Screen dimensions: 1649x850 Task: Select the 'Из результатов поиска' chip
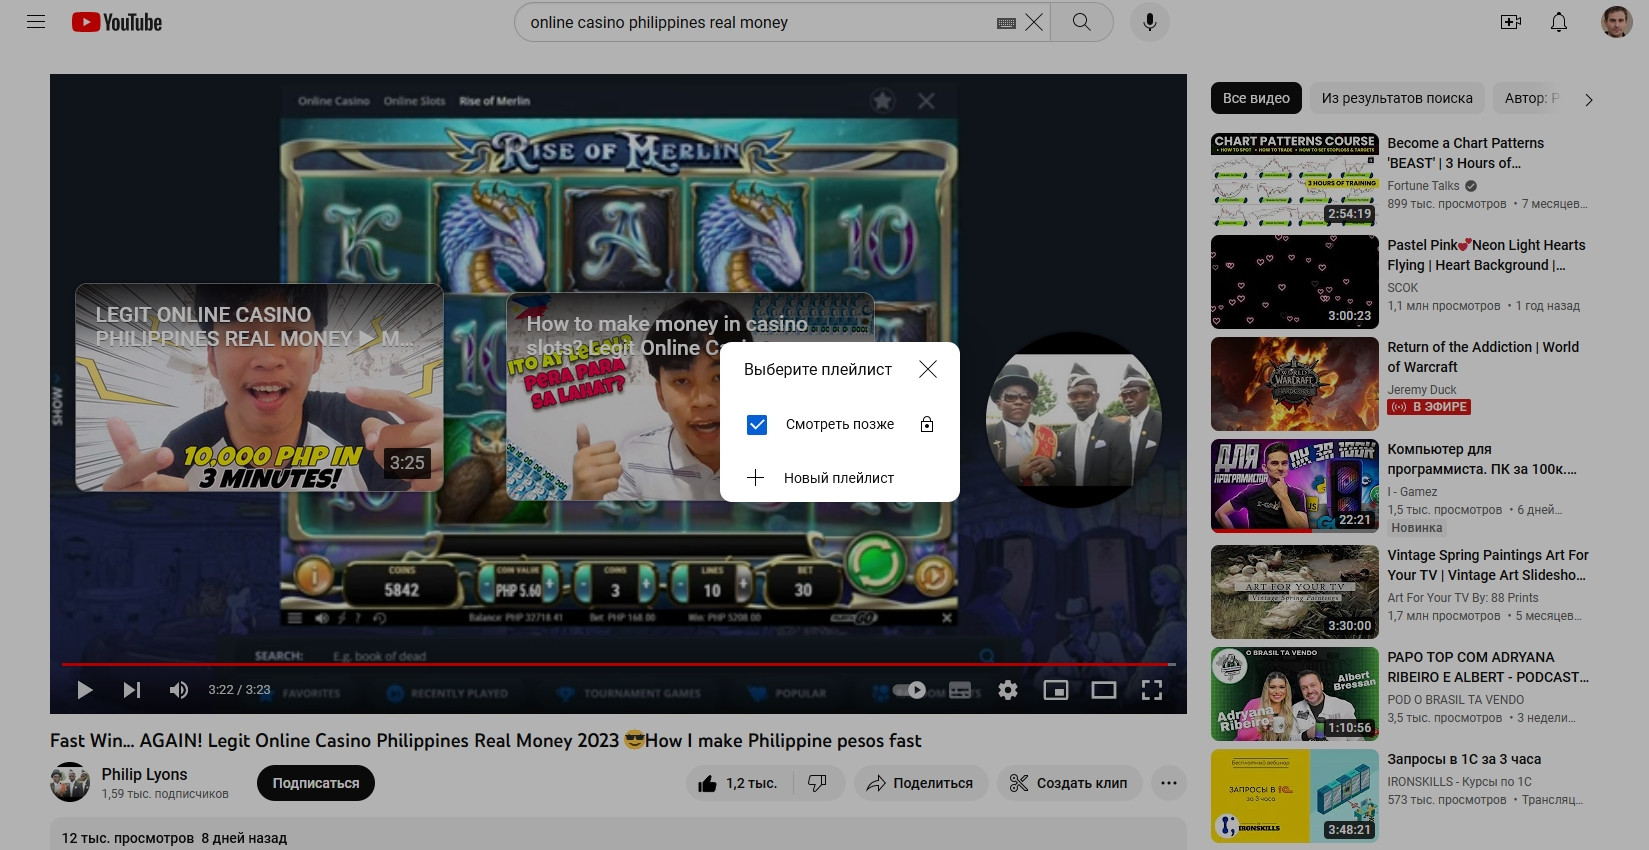coord(1397,98)
